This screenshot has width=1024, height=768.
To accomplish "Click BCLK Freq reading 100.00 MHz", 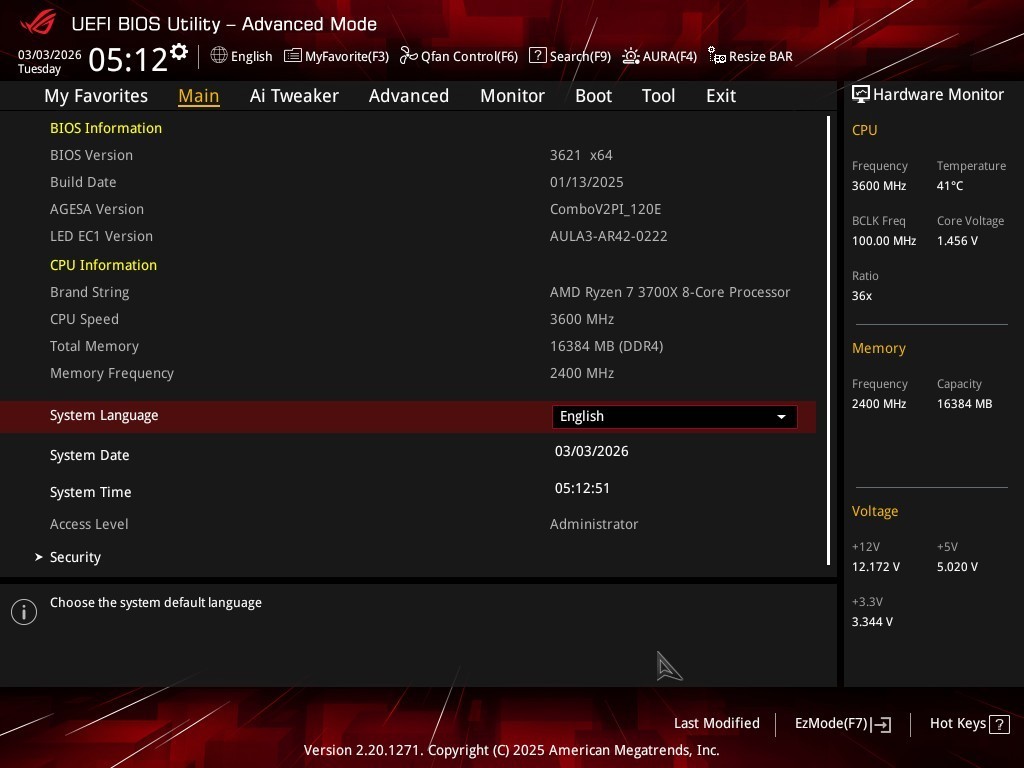I will 884,241.
